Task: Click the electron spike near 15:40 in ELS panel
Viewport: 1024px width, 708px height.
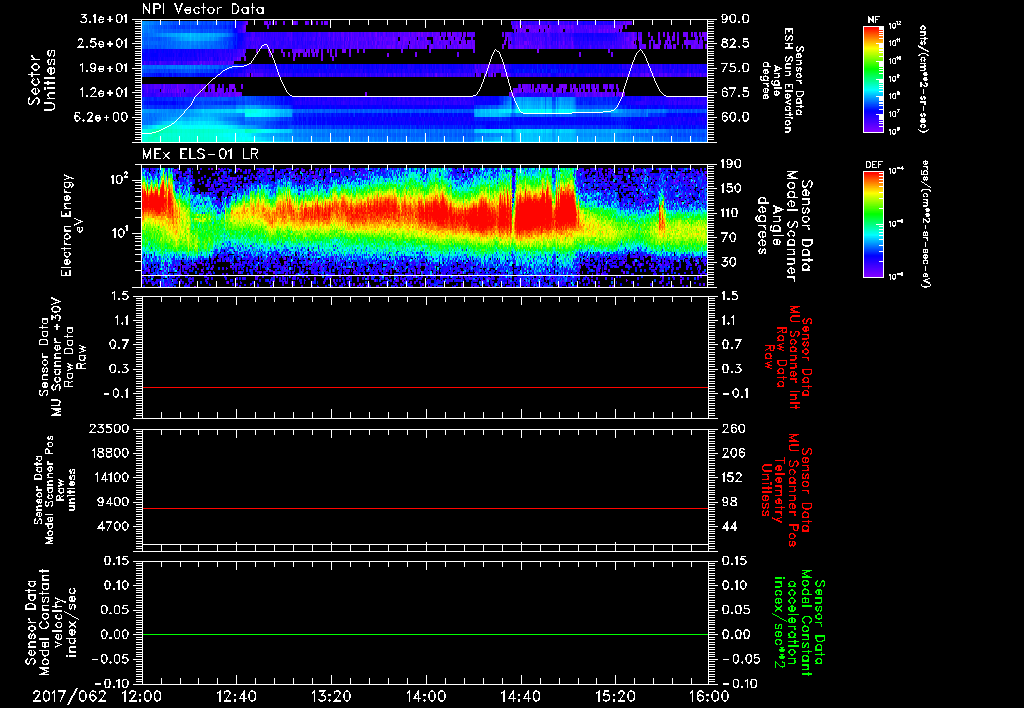Action: (662, 212)
